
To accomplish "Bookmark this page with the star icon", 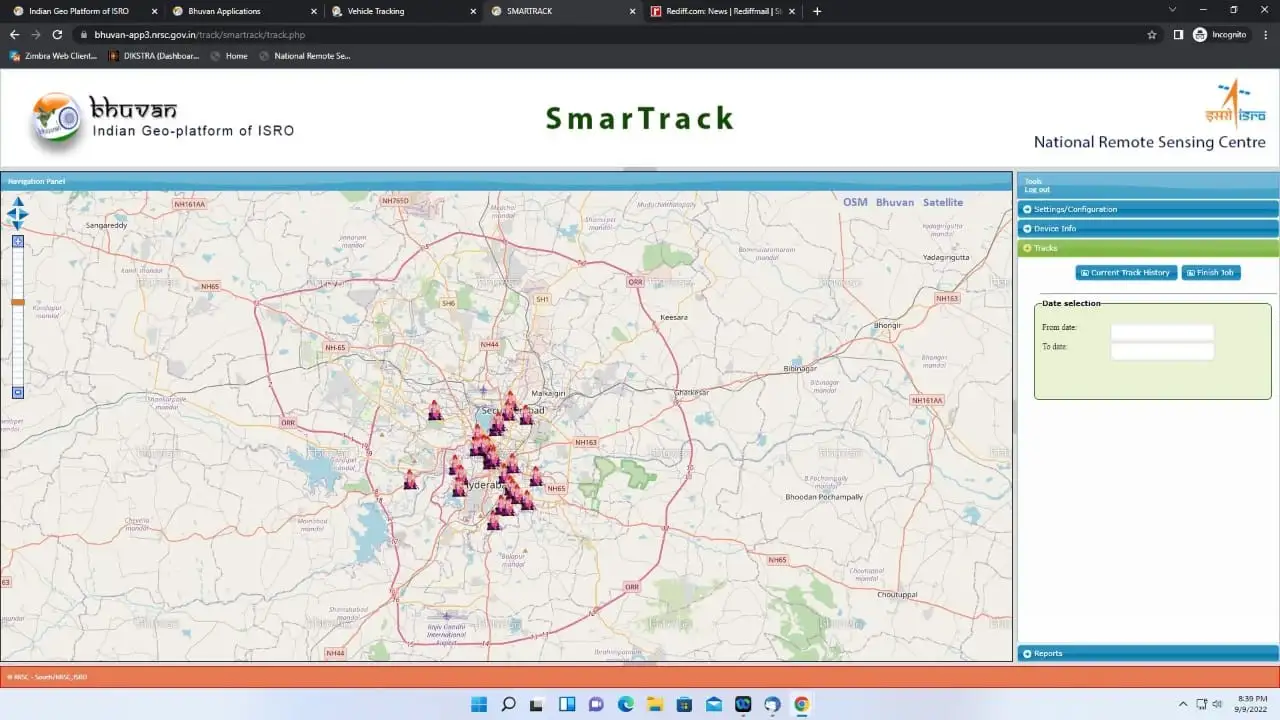I will coord(1152,34).
